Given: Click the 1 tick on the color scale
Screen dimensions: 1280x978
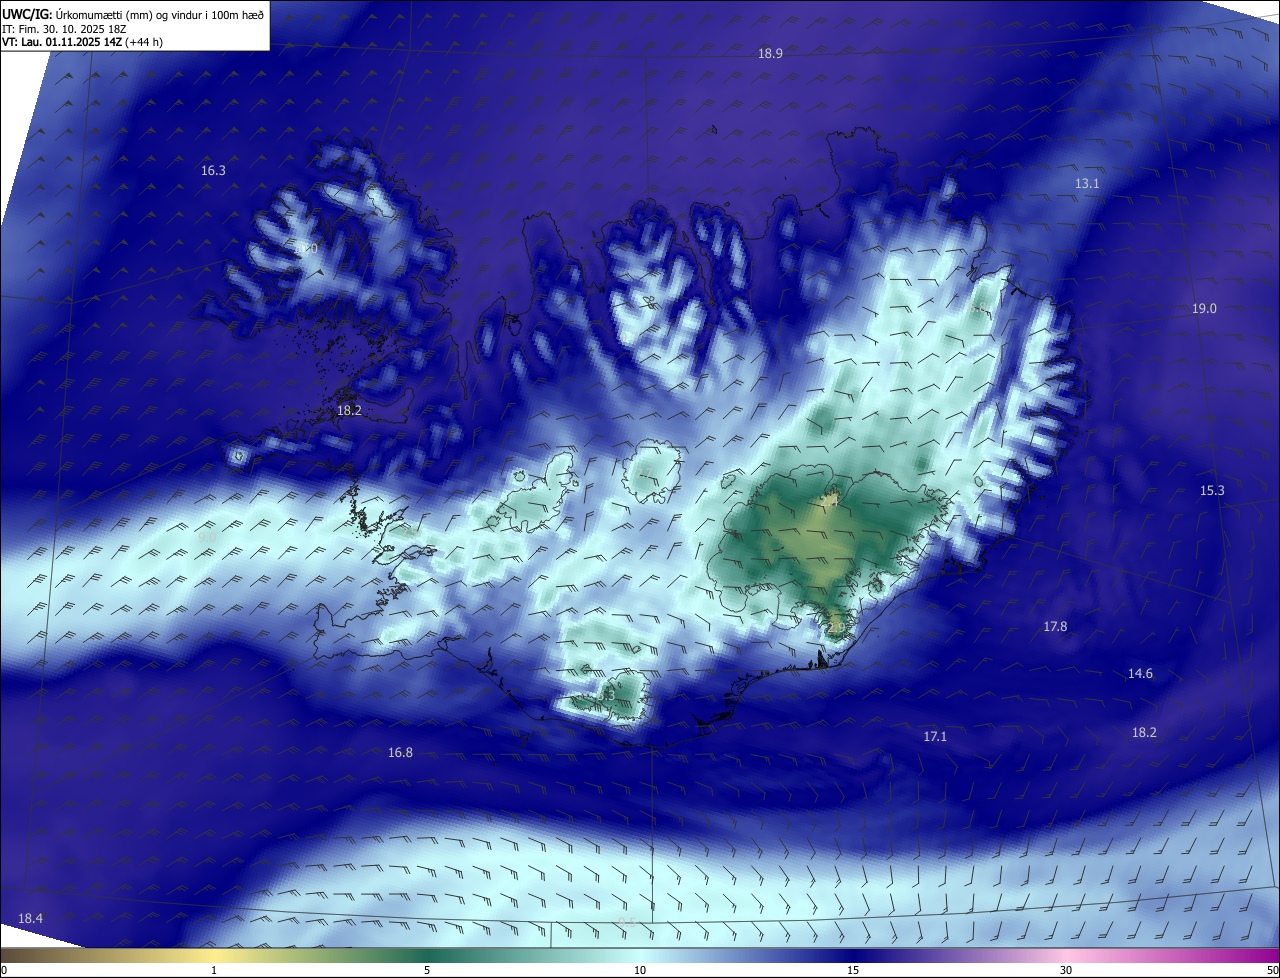Looking at the screenshot, I should [214, 971].
